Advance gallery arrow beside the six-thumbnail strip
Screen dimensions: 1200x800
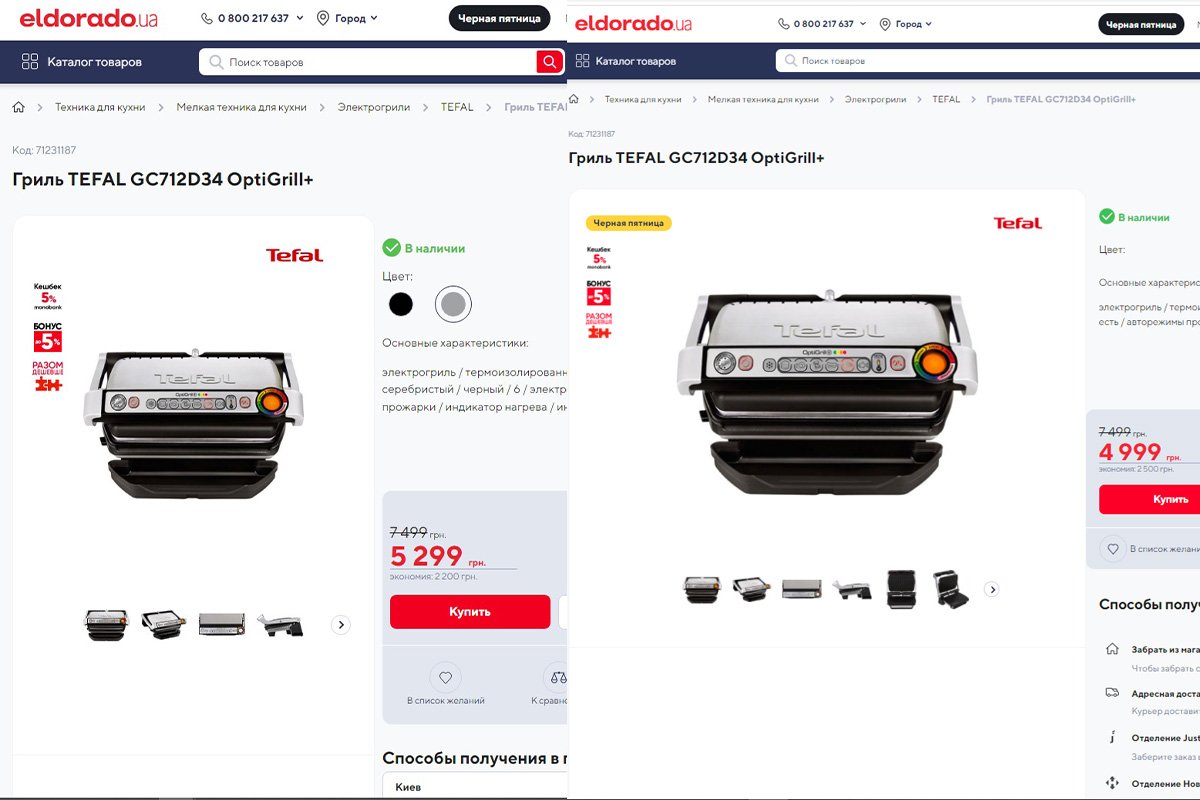click(x=992, y=590)
